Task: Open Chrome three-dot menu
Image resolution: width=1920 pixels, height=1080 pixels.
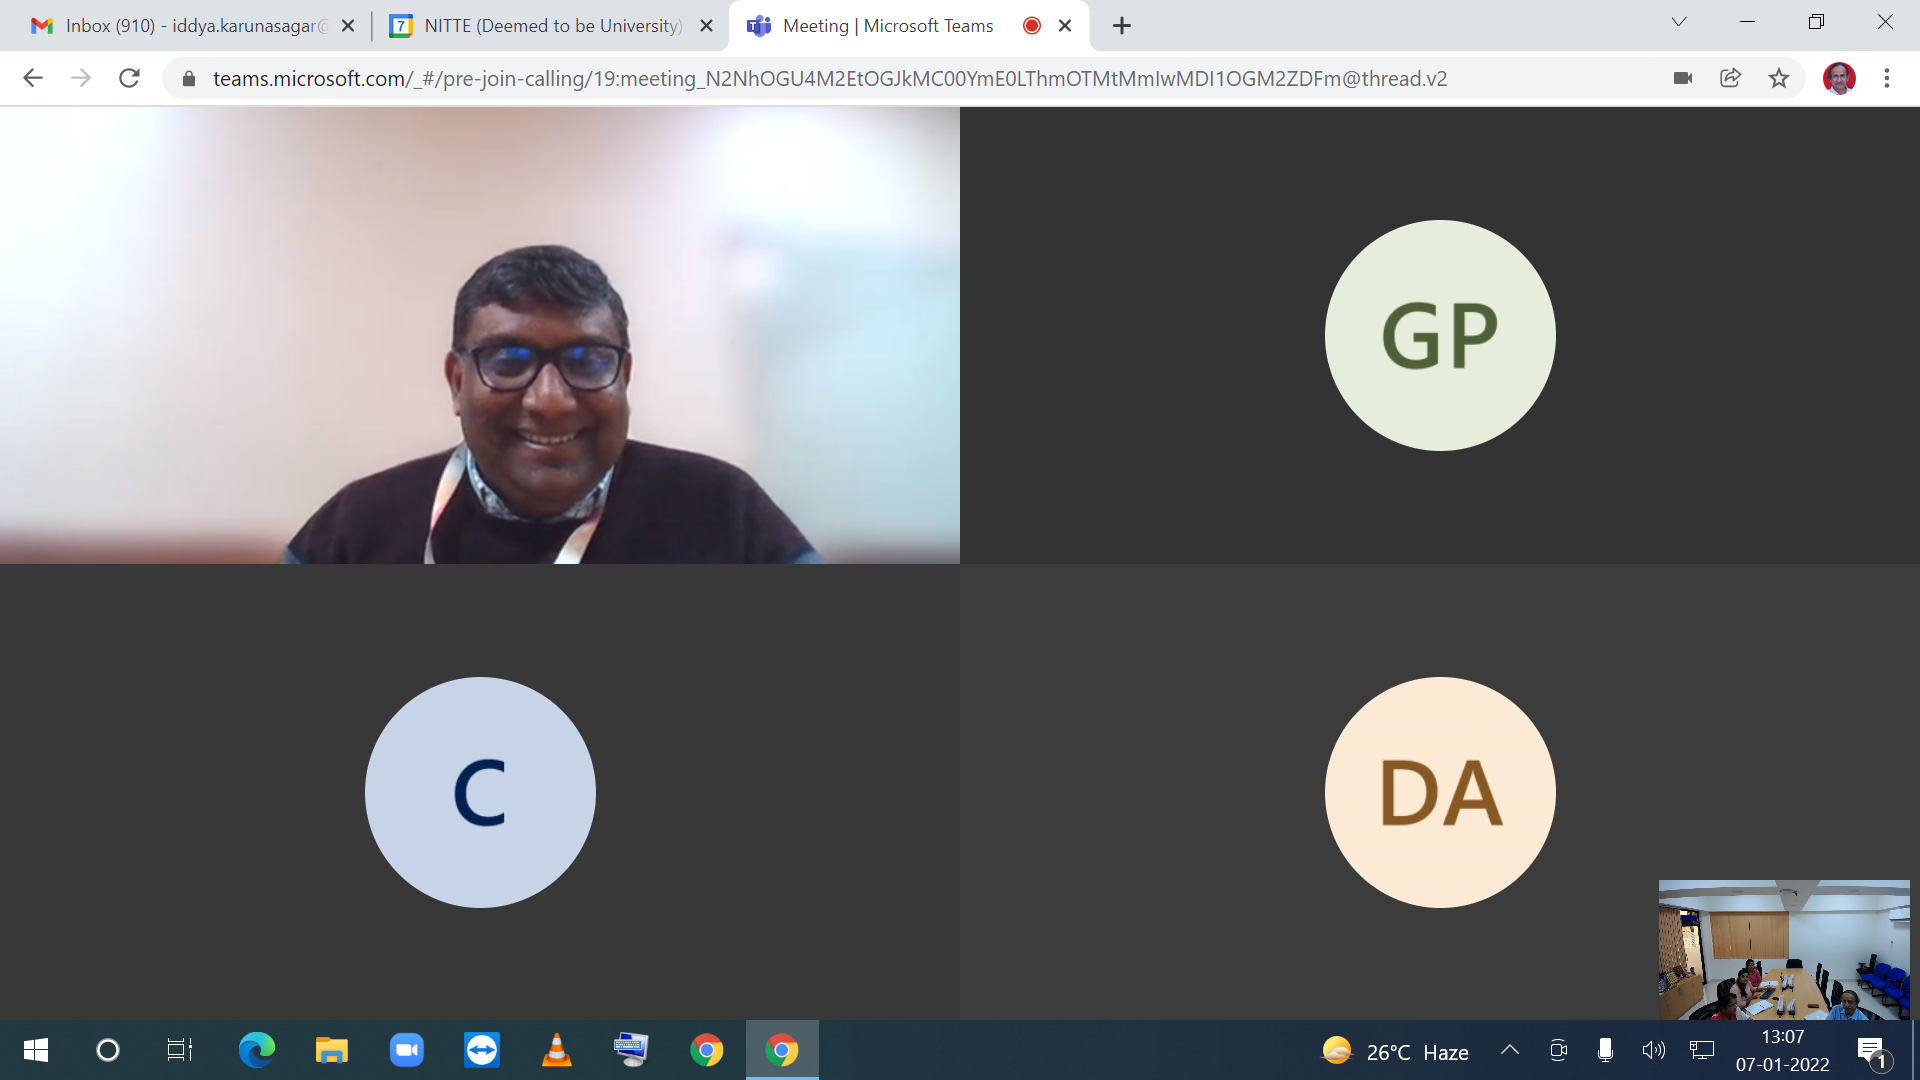Action: pos(1887,78)
